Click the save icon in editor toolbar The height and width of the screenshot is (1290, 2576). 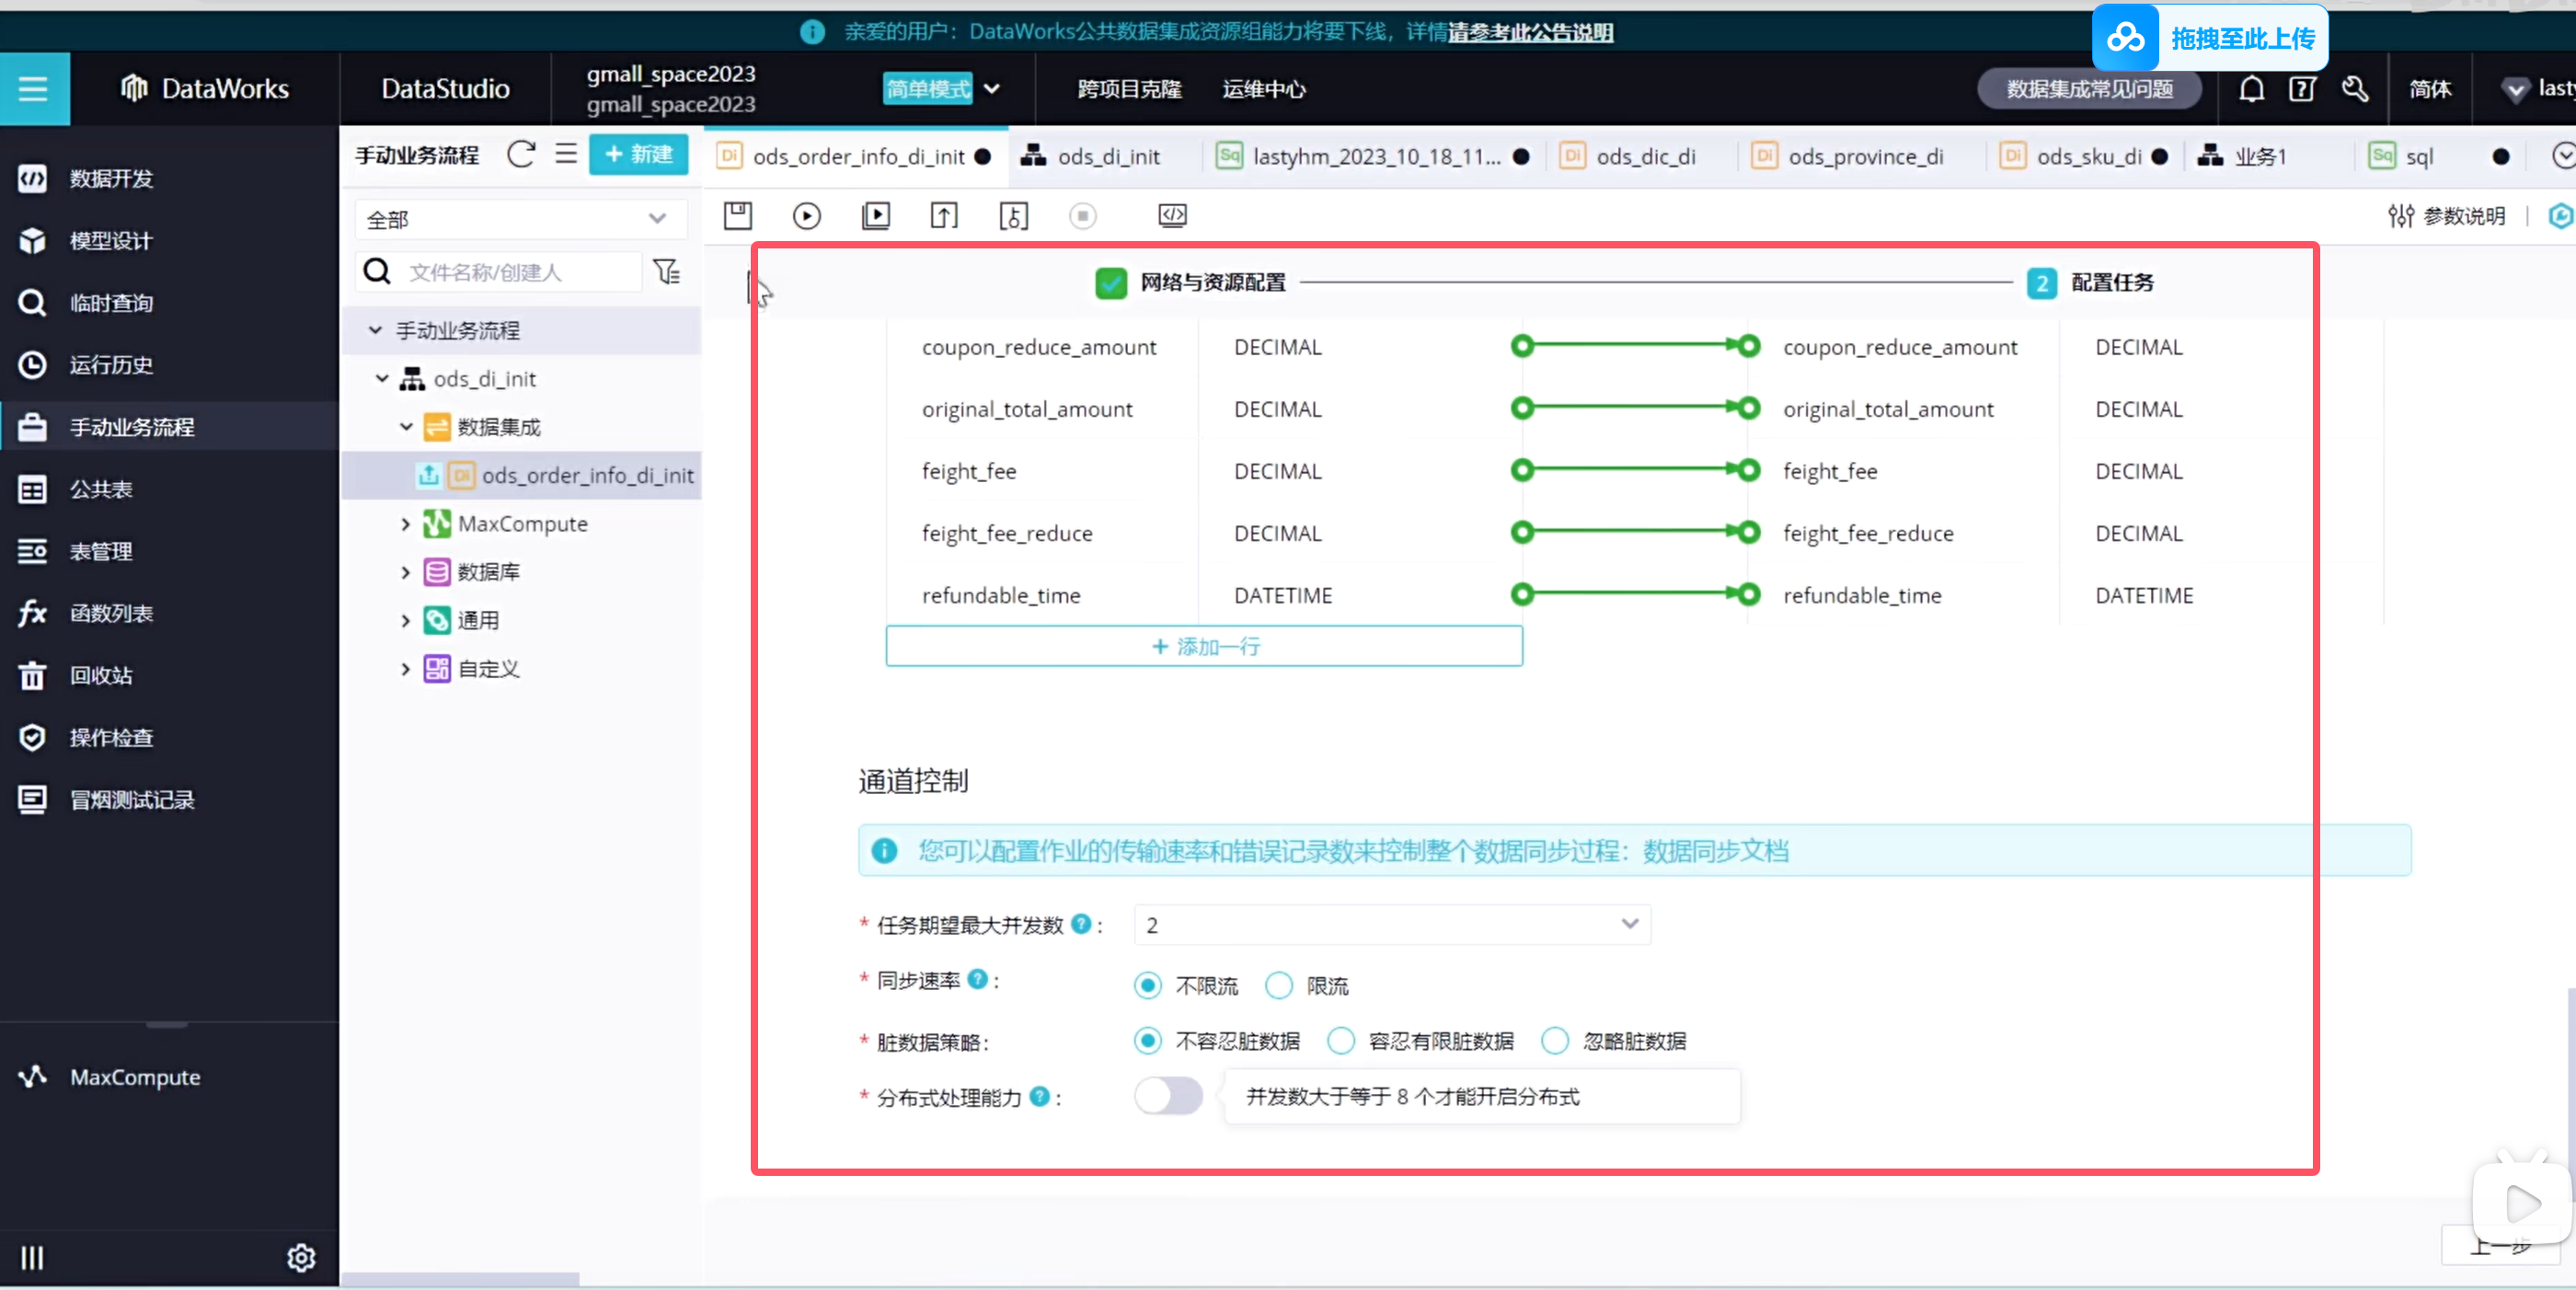click(x=738, y=215)
